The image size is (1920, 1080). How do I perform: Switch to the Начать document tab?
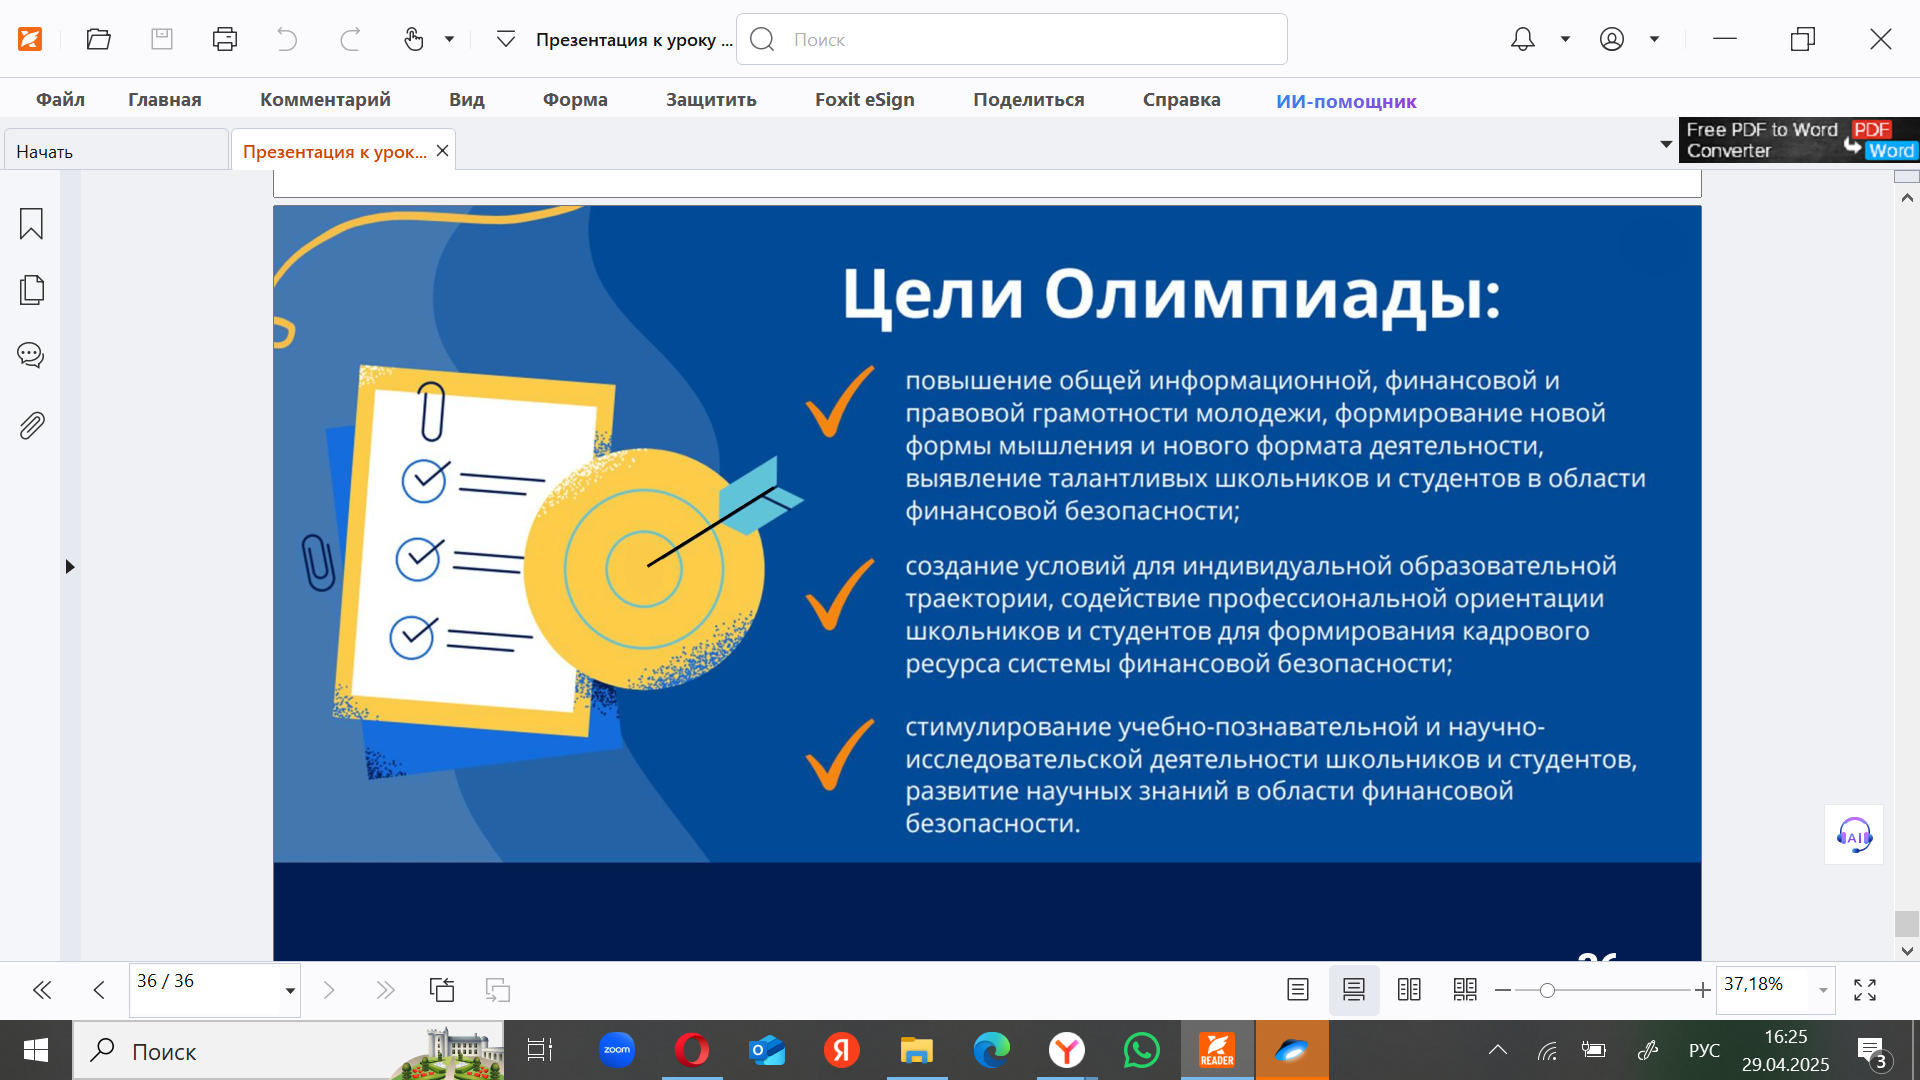116,151
